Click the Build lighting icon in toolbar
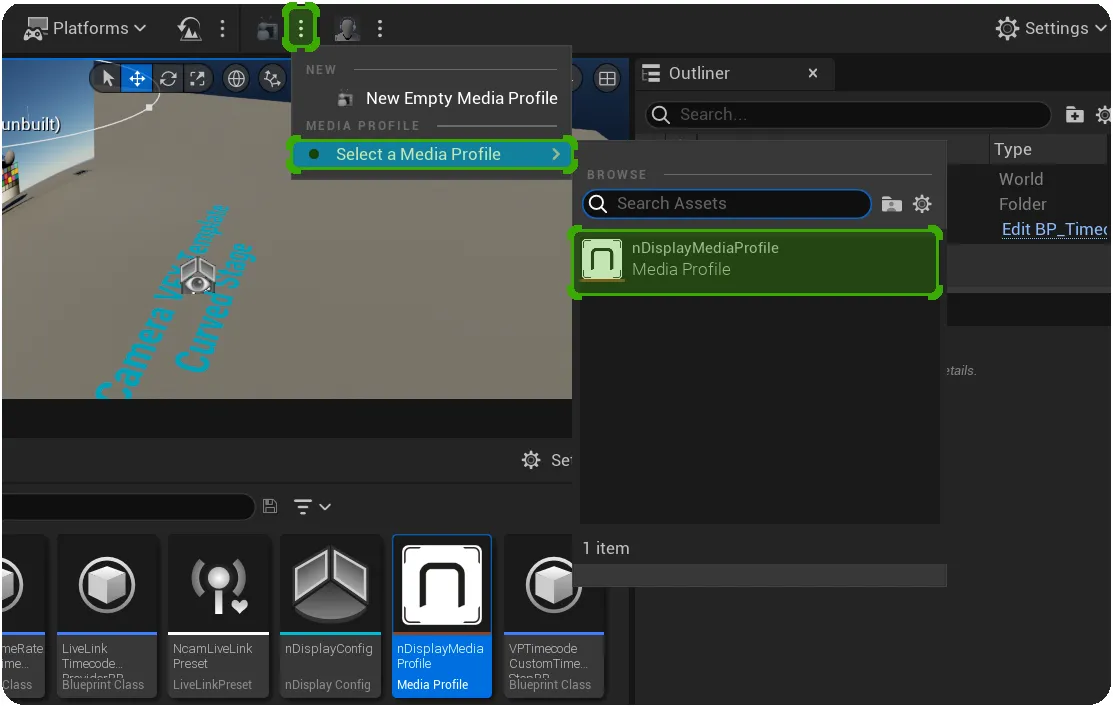This screenshot has width=1113, height=707. [190, 28]
